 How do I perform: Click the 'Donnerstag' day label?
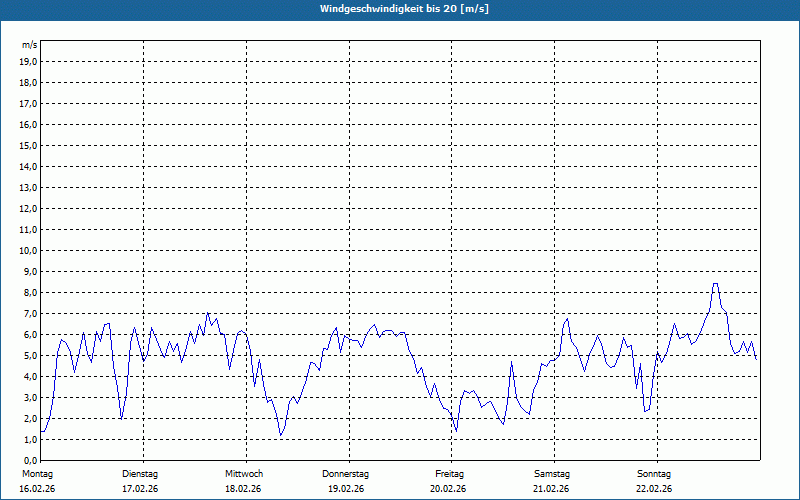345,474
